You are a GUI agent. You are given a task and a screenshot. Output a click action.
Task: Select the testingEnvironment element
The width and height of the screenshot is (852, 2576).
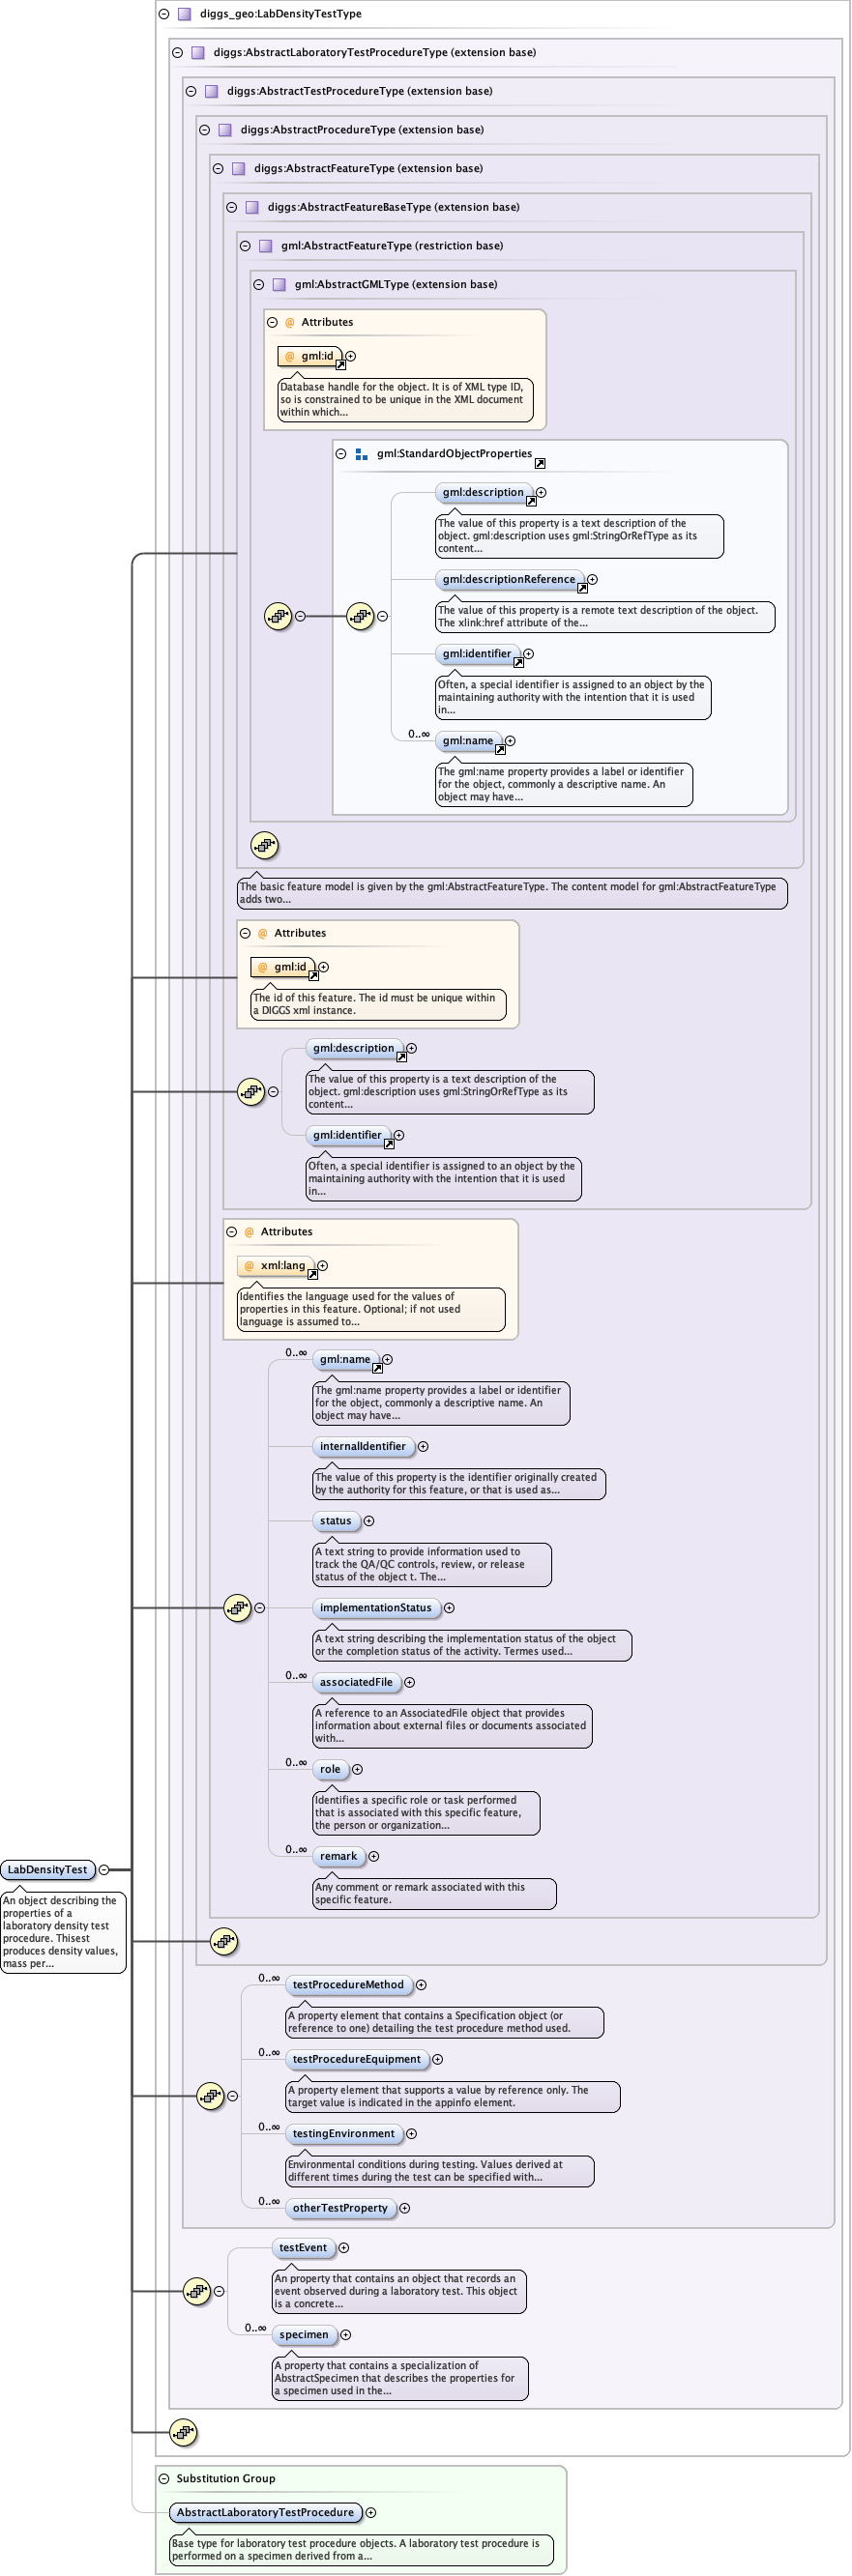point(343,2133)
